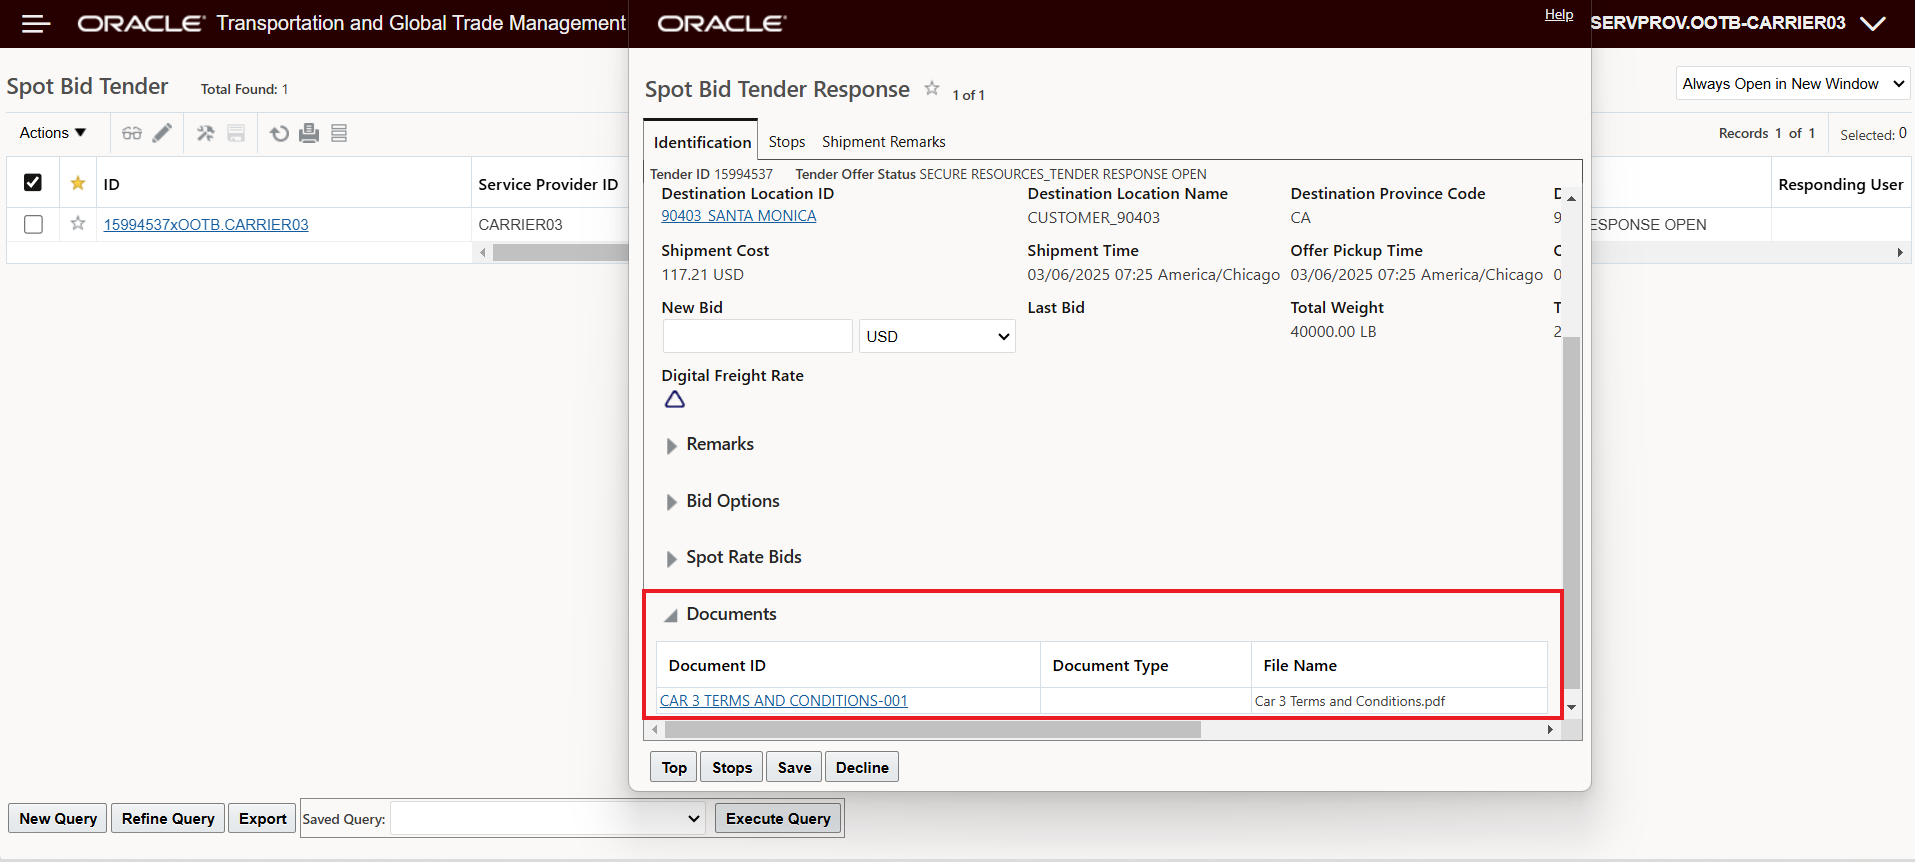Image resolution: width=1915 pixels, height=862 pixels.
Task: Open the Saved Query dropdown
Action: click(547, 819)
